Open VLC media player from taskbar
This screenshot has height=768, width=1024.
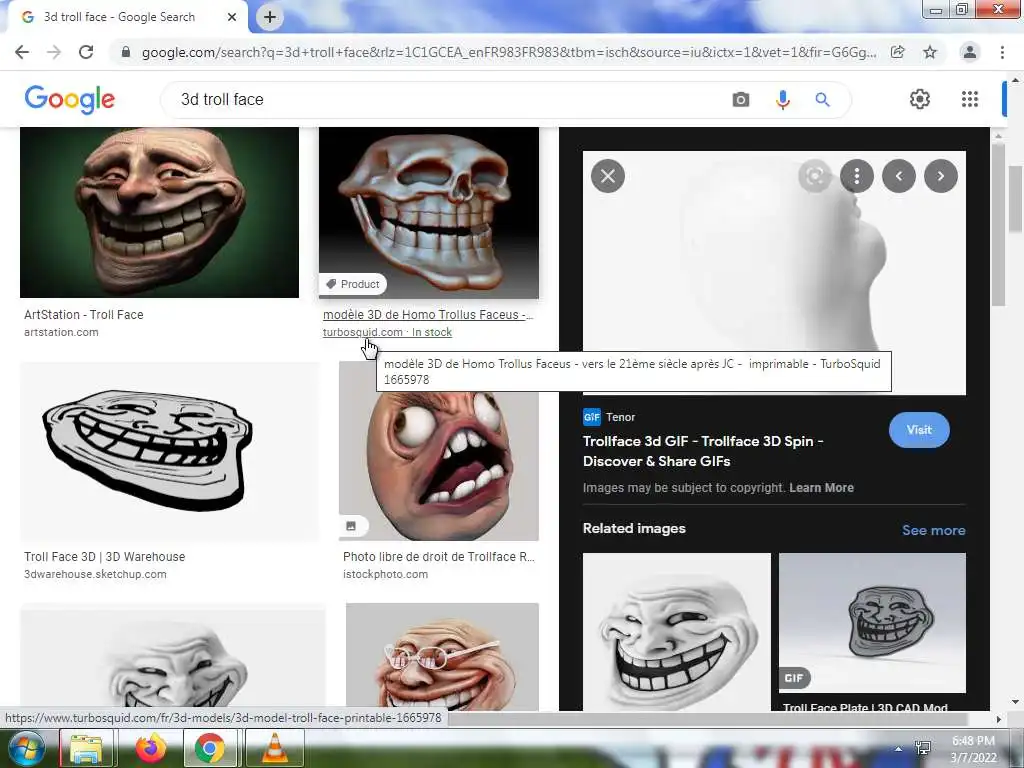pyautogui.click(x=274, y=748)
